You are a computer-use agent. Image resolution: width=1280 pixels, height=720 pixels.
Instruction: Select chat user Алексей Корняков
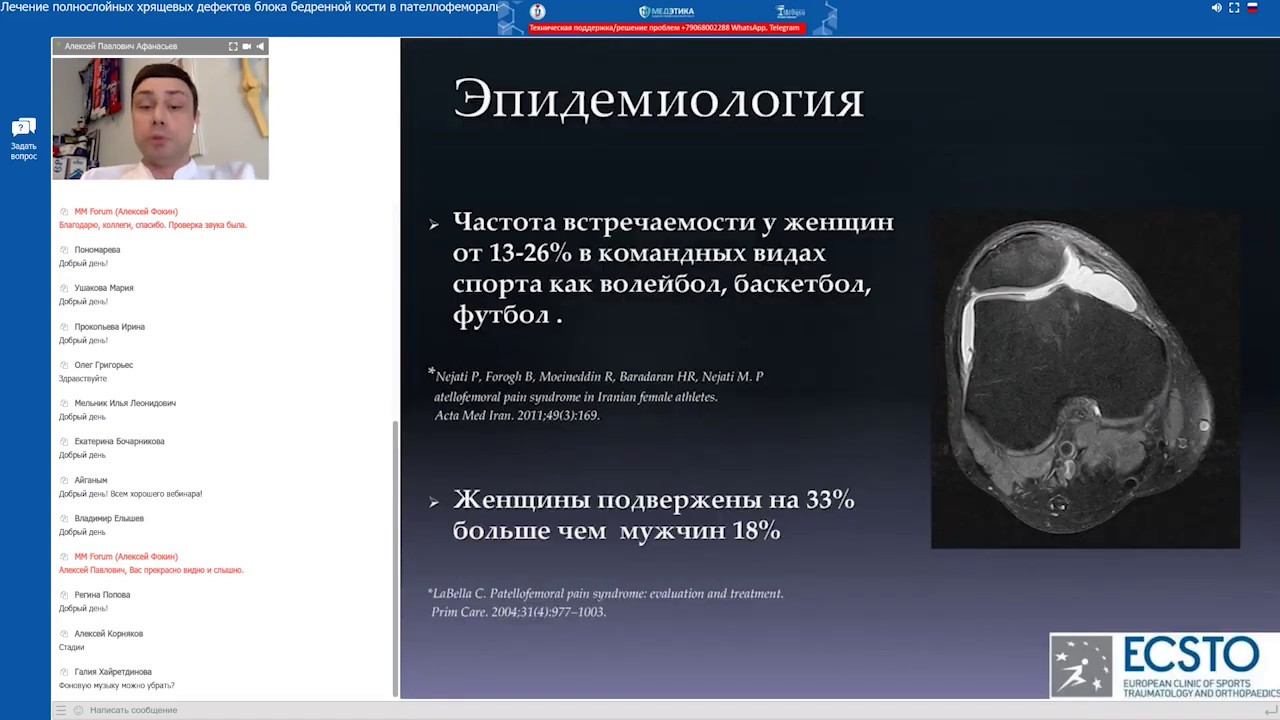pos(109,633)
